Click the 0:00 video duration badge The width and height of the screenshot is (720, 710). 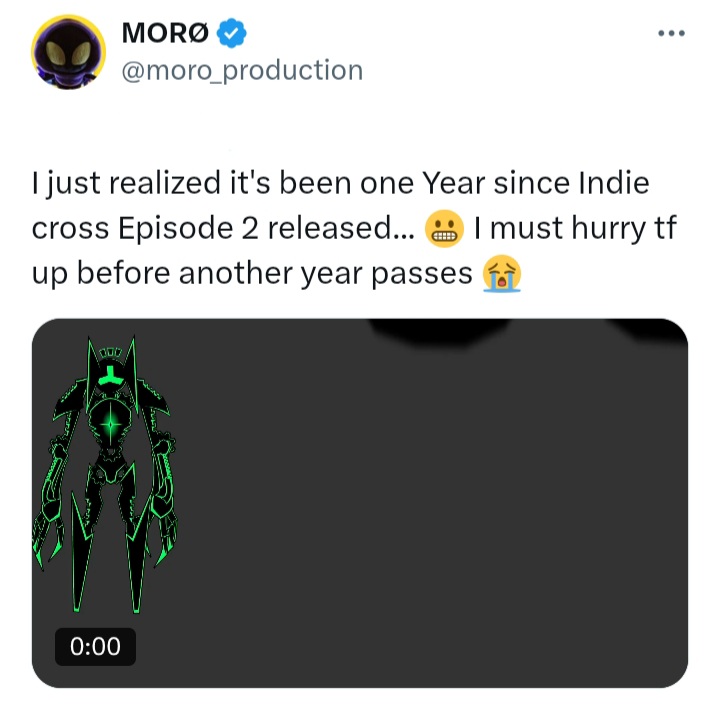(x=96, y=646)
